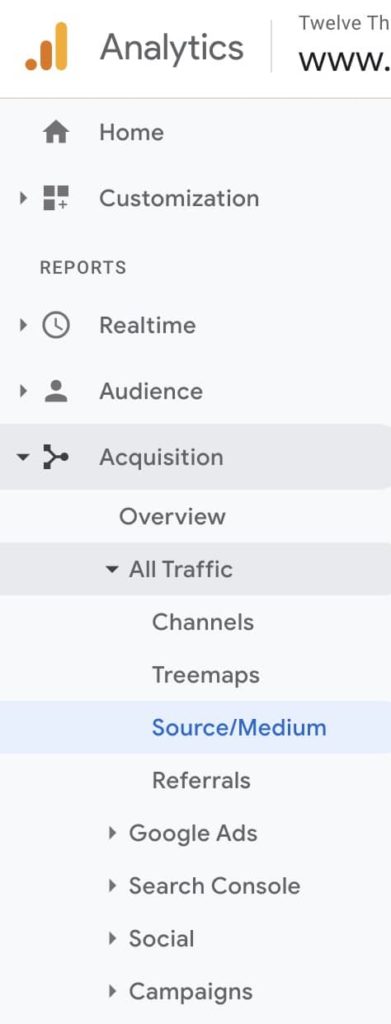The width and height of the screenshot is (391, 1024).
Task: Click the Customization dashboard grid icon
Action: pyautogui.click(x=55, y=198)
